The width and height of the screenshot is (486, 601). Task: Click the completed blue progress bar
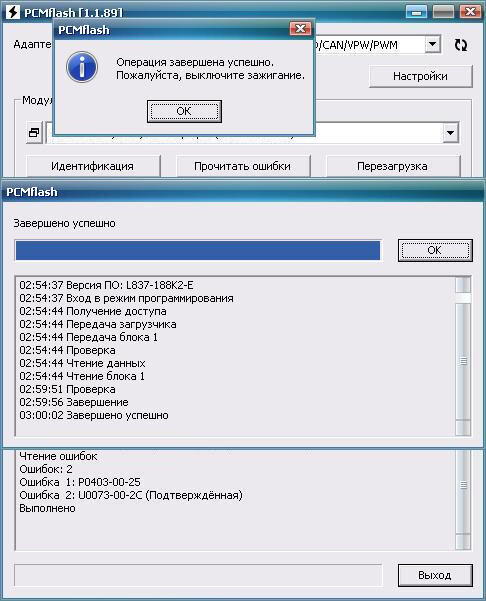pyautogui.click(x=198, y=250)
